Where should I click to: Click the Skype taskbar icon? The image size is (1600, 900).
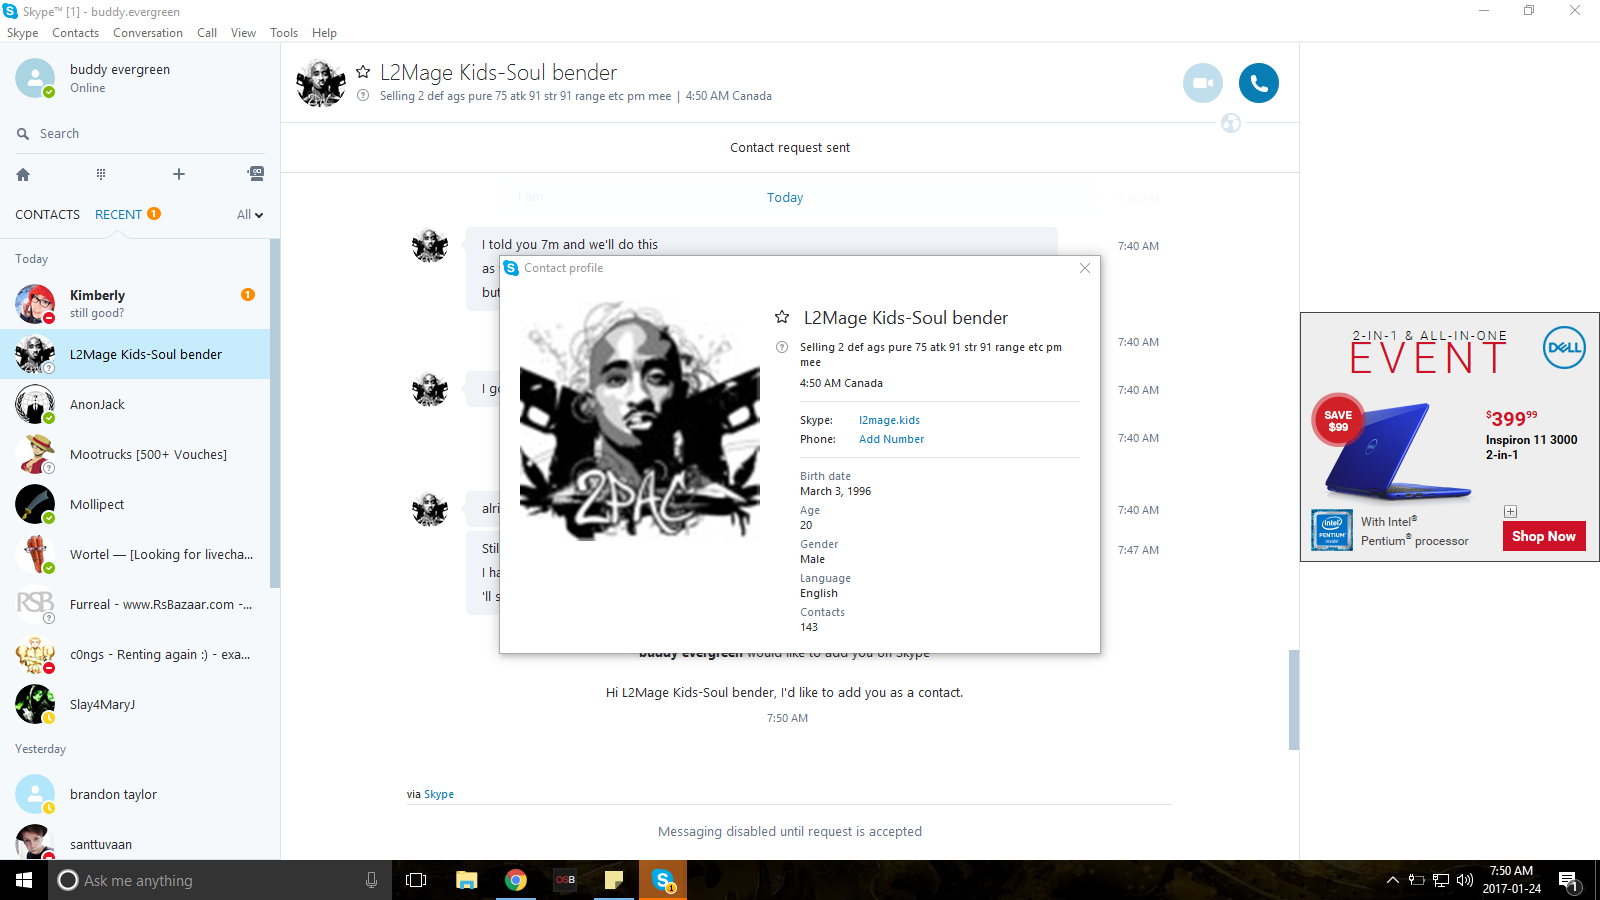pos(663,880)
